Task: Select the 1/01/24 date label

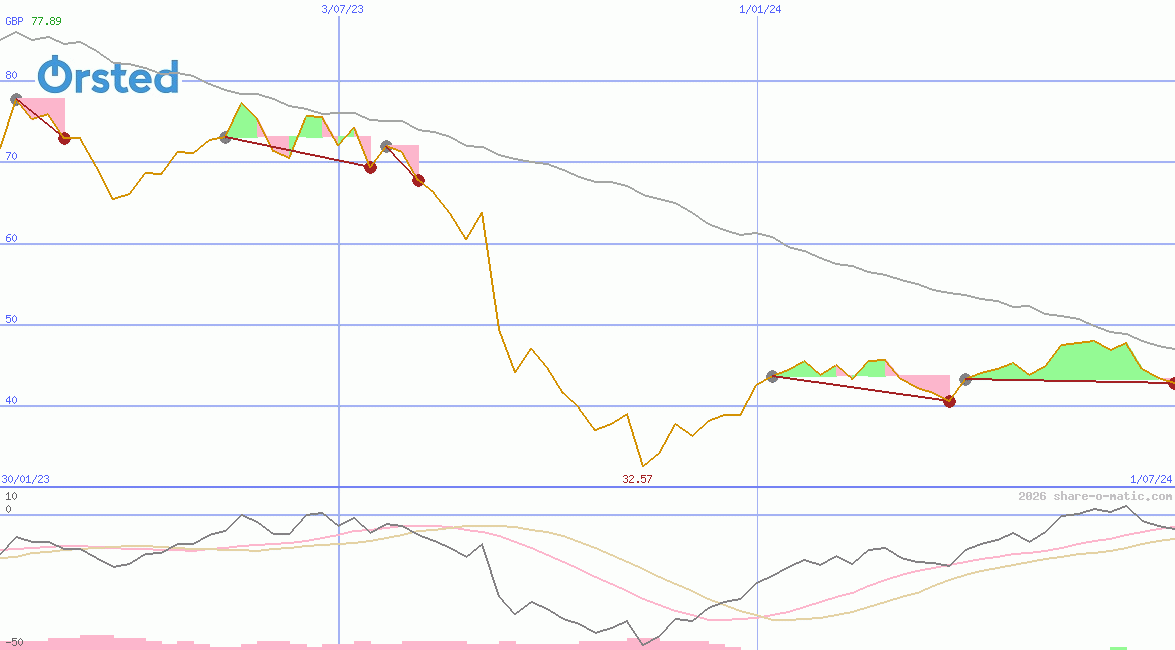Action: coord(760,9)
